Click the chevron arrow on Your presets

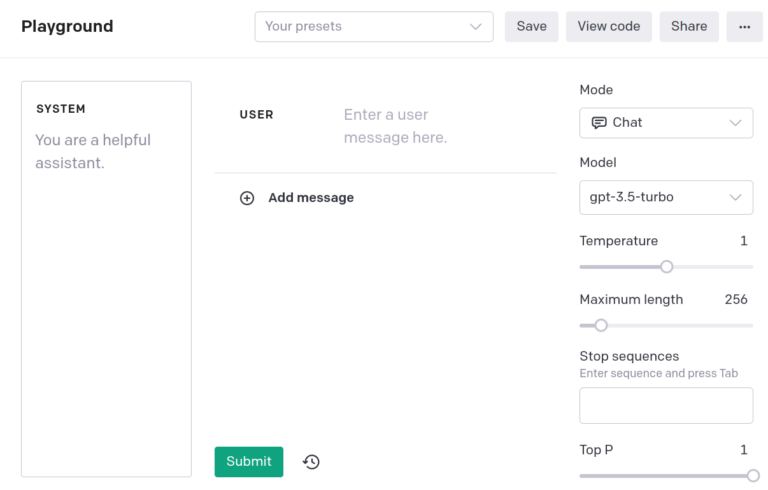click(x=476, y=26)
